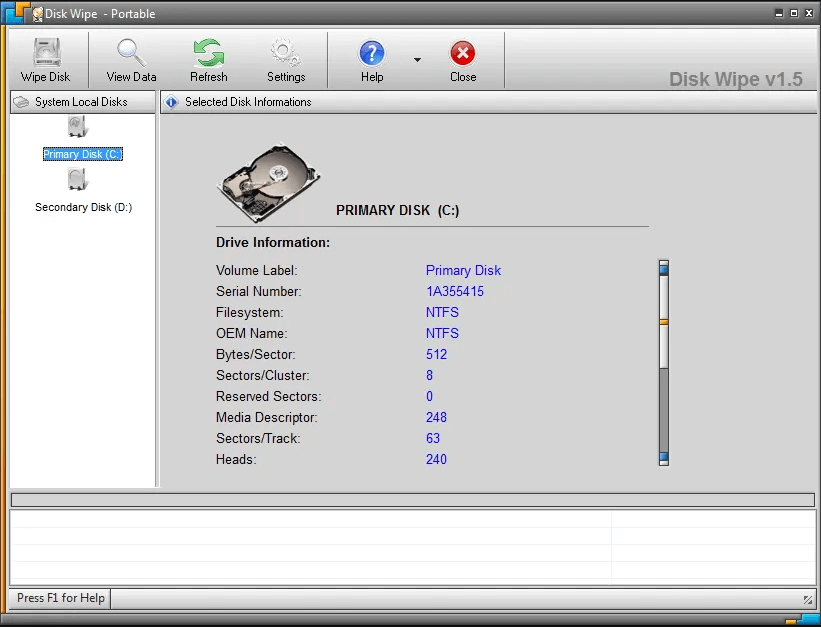The width and height of the screenshot is (821, 627).
Task: Click the Filesystem value NTFS
Action: point(442,312)
